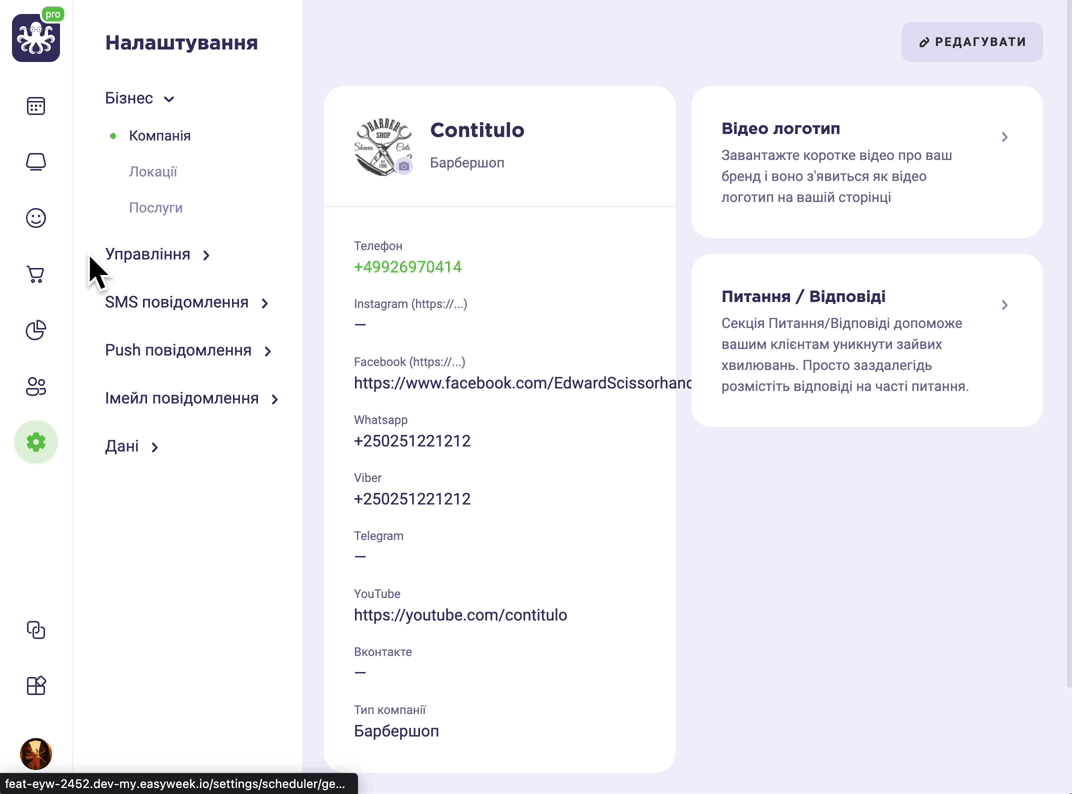Open the staff people icon

click(x=36, y=386)
